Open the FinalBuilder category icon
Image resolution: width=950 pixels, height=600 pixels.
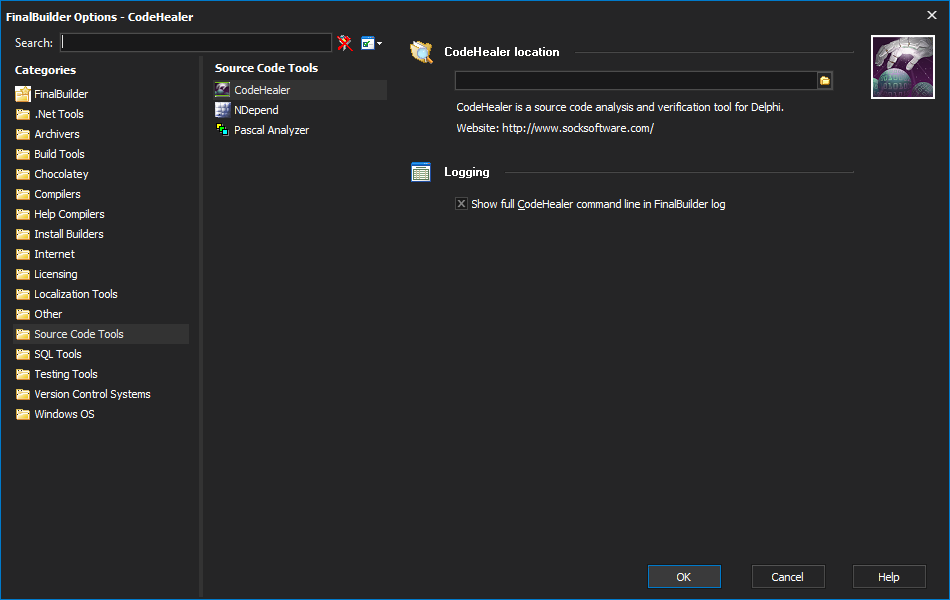click(23, 94)
